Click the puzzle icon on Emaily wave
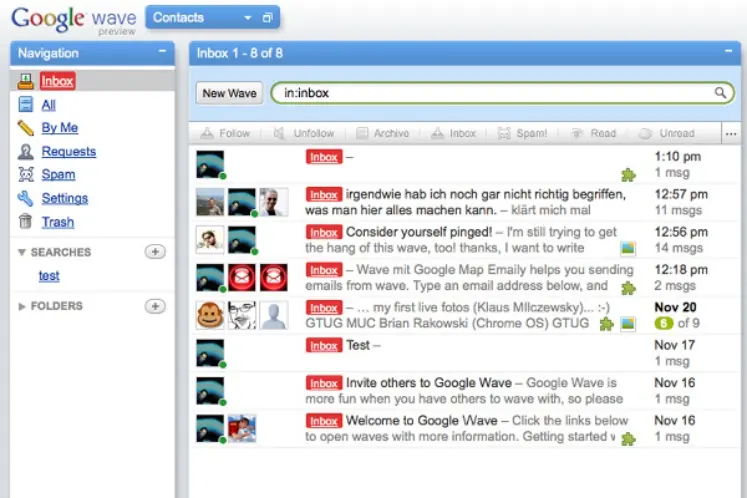This screenshot has height=498, width=747. point(628,288)
